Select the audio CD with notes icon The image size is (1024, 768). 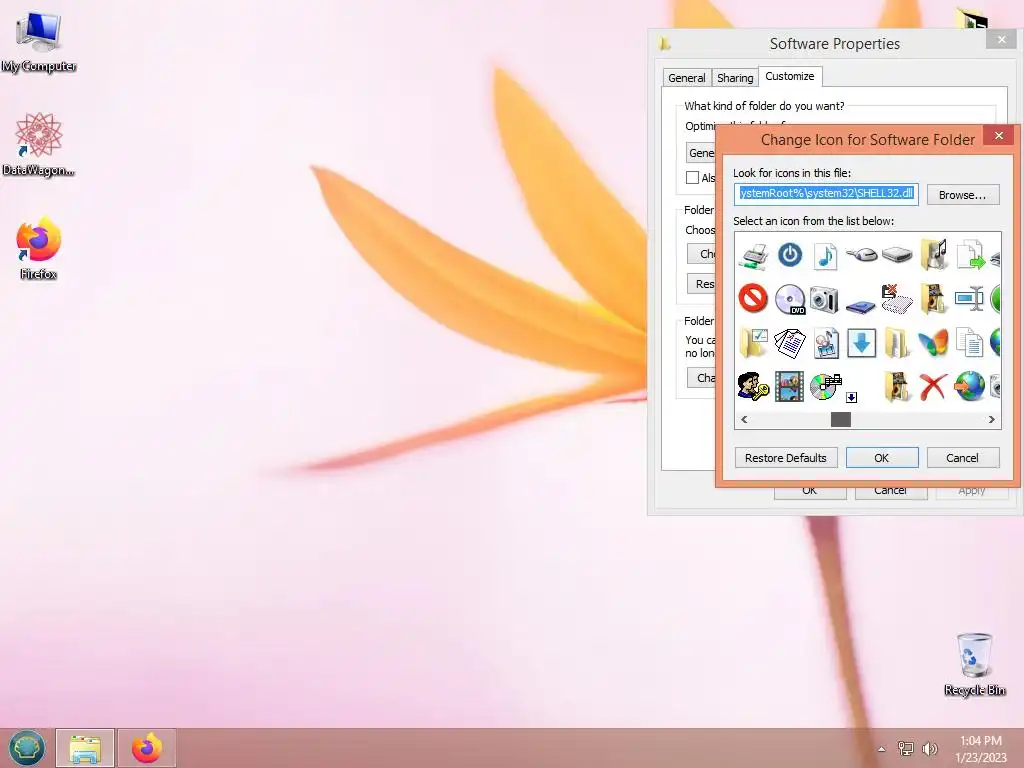point(825,386)
